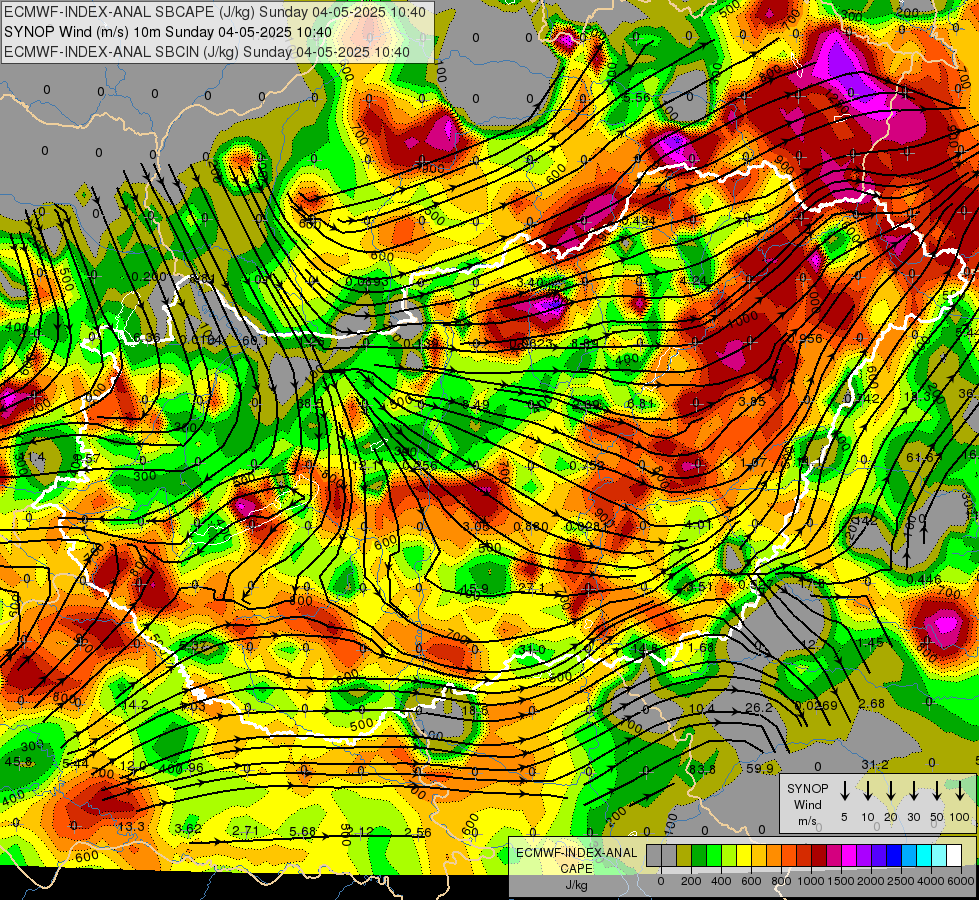Click the 5.68 value on the map
979x900 pixels.
(x=303, y=831)
